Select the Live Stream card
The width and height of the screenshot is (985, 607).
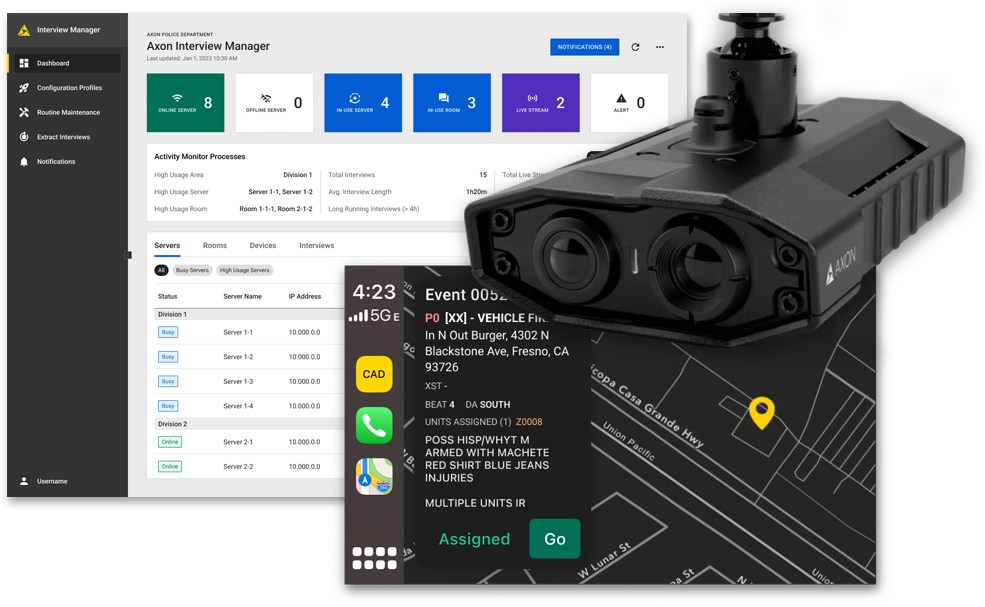click(540, 102)
